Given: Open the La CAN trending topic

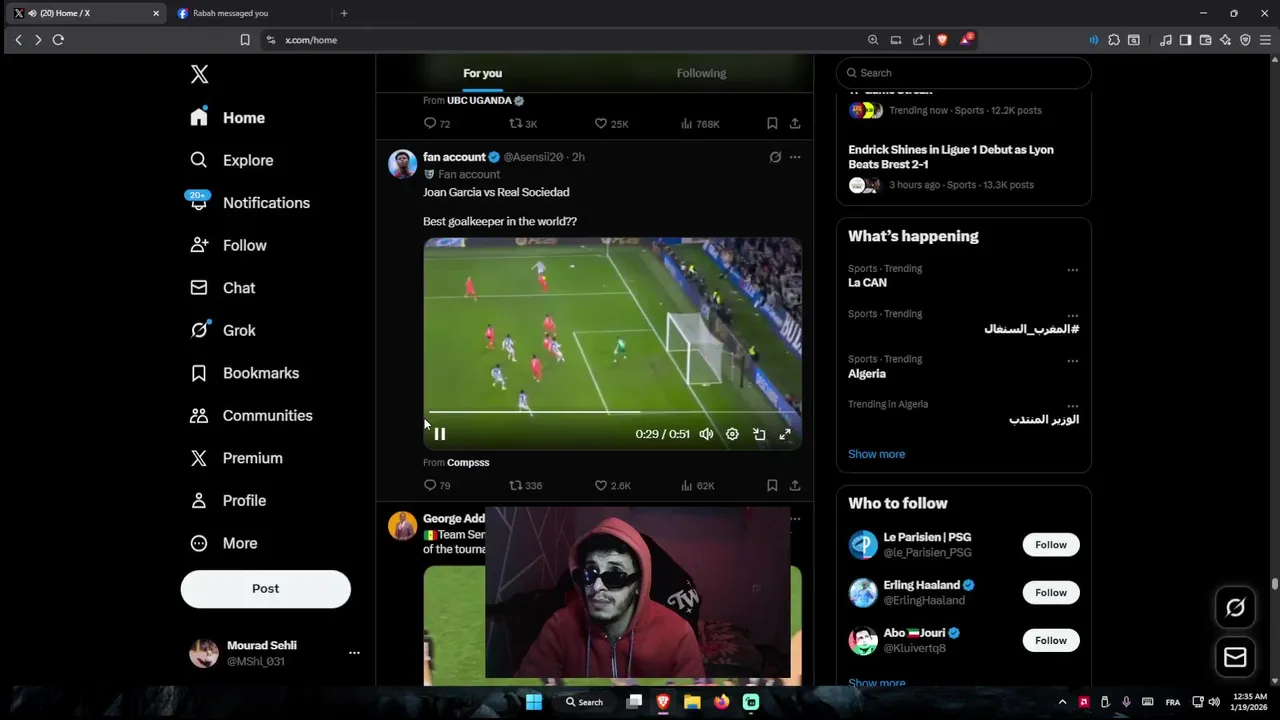Looking at the screenshot, I should pyautogui.click(x=867, y=283).
